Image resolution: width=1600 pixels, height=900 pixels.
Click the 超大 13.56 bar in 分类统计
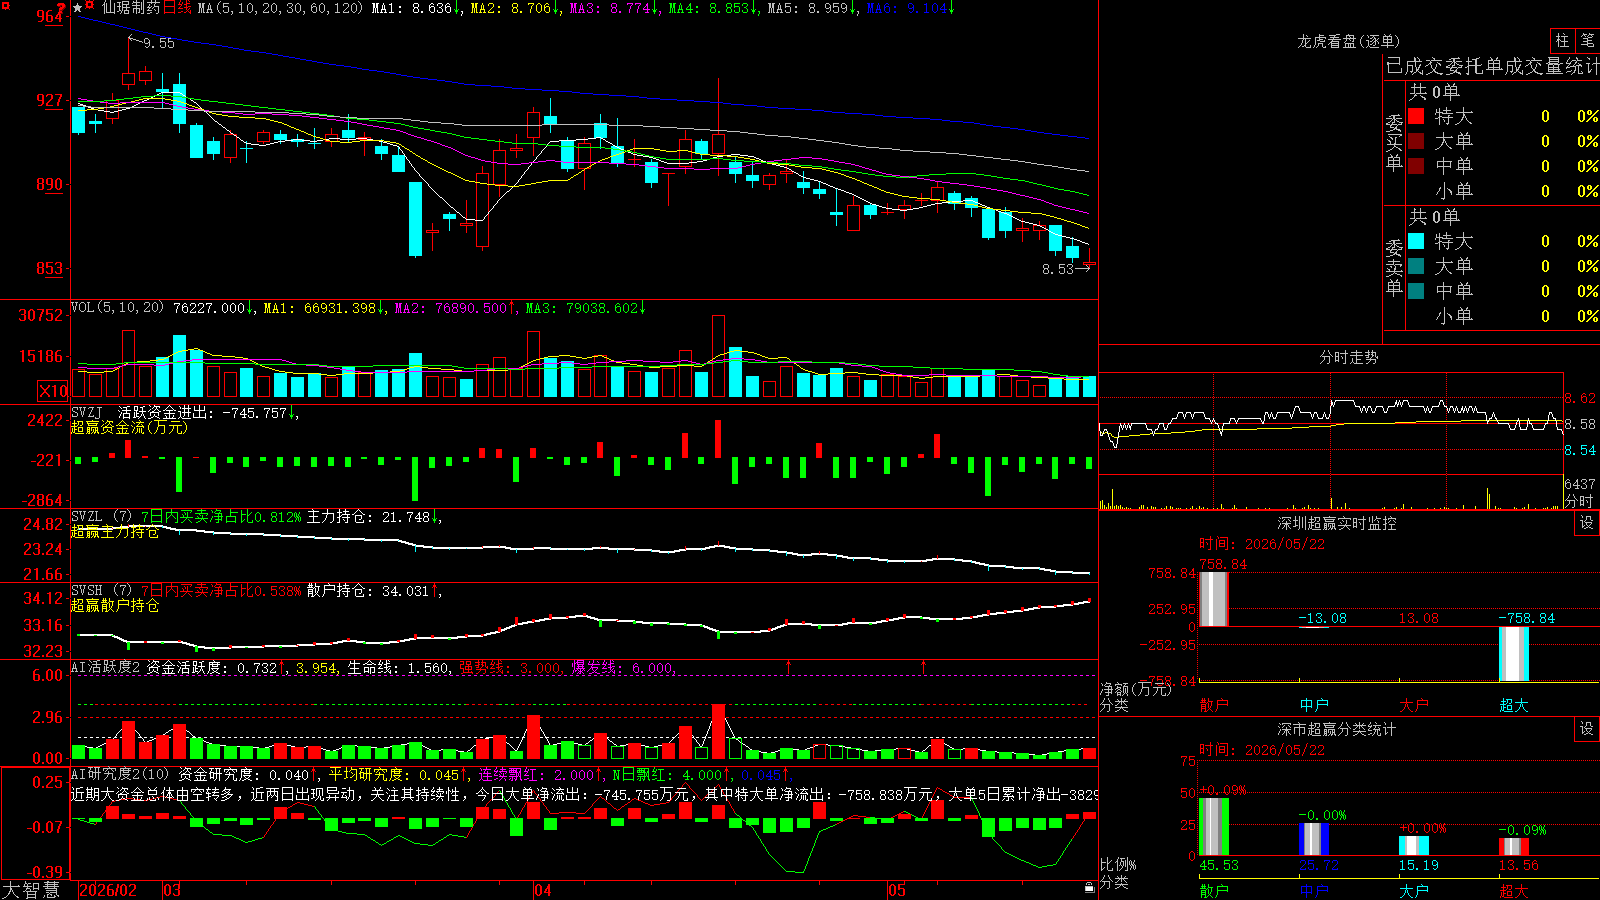pos(1514,847)
